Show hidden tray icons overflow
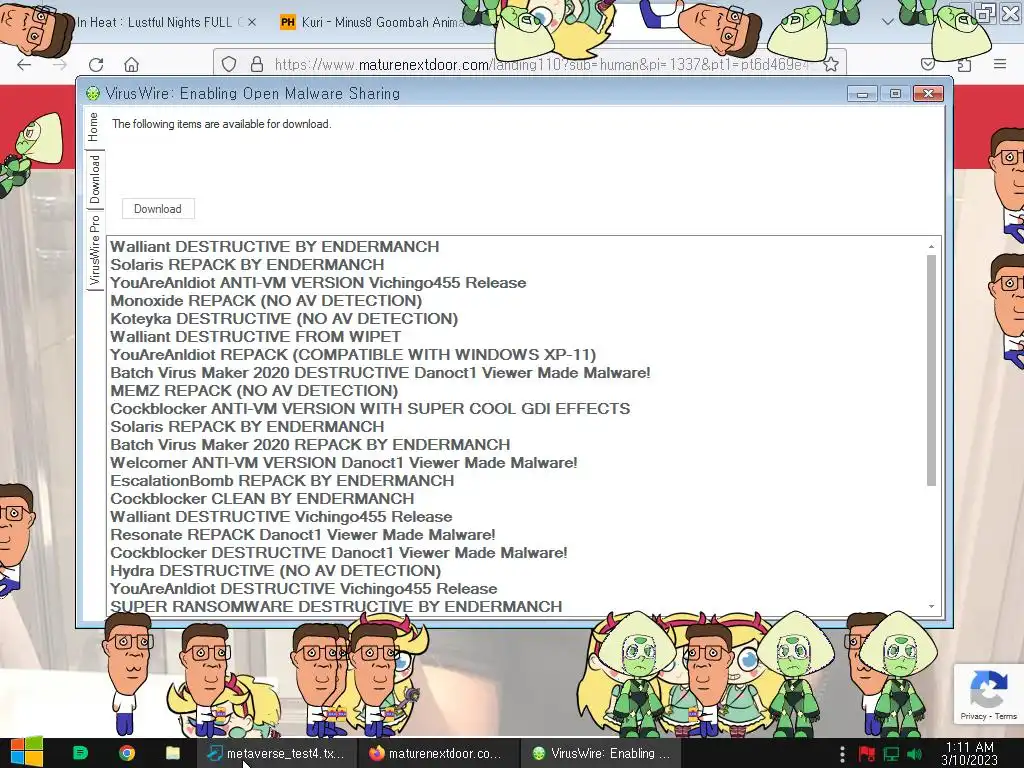The image size is (1024, 768). coord(842,754)
